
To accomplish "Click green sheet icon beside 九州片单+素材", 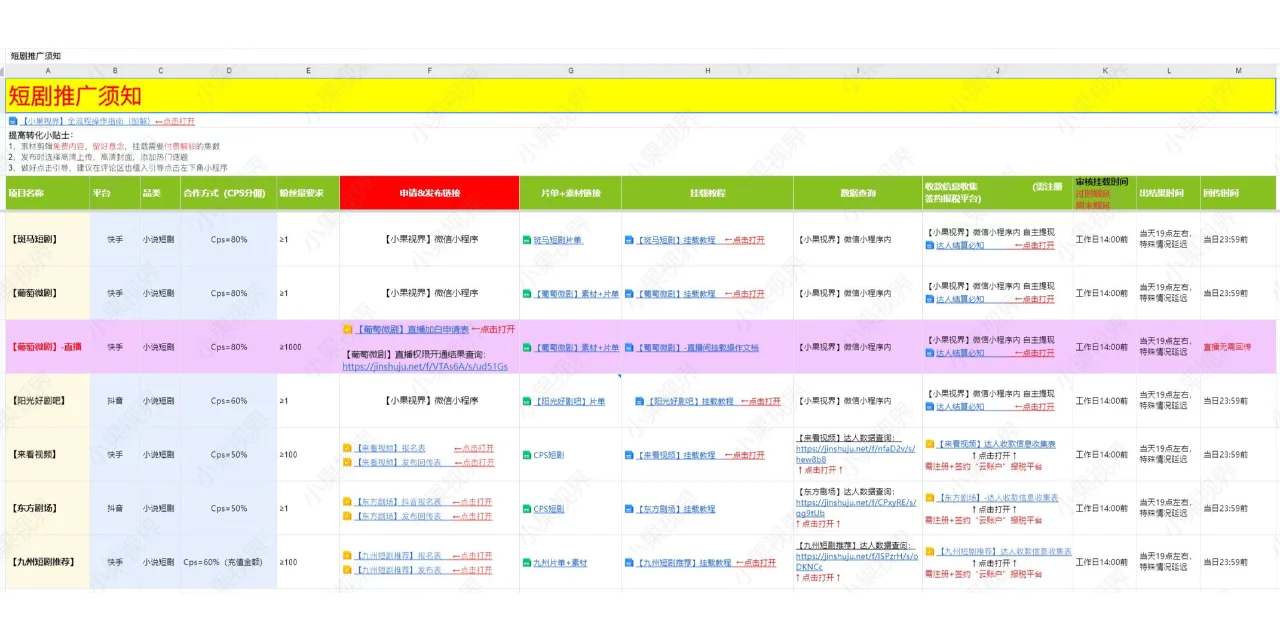I will 526,563.
